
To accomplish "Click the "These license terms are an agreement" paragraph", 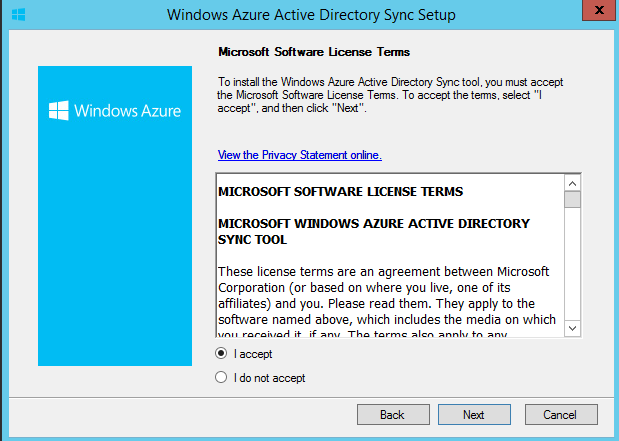I will (387, 303).
